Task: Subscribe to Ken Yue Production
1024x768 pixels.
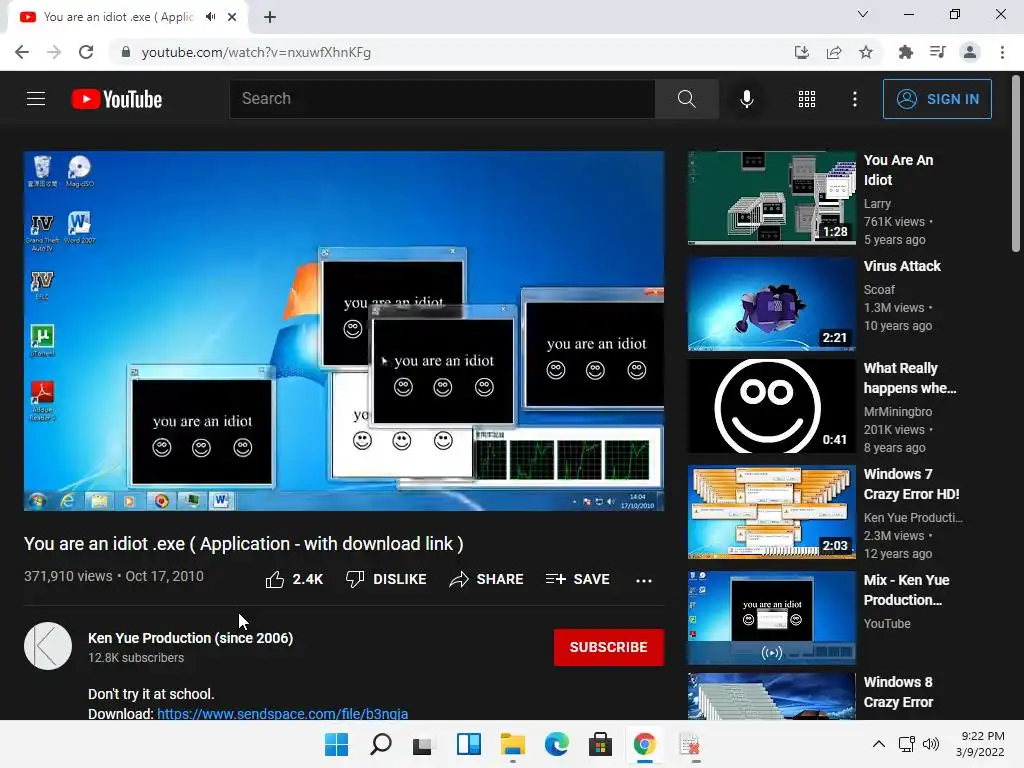Action: (609, 647)
